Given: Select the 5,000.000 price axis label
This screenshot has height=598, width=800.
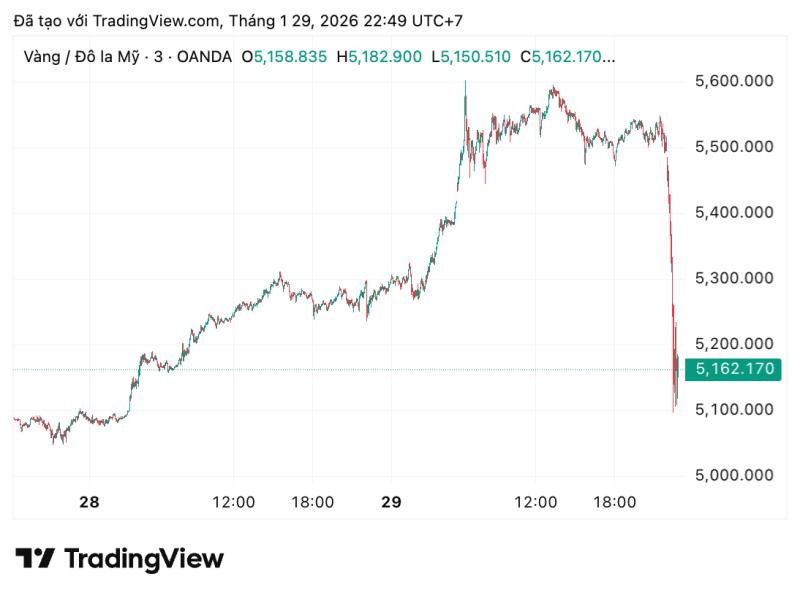Looking at the screenshot, I should (x=734, y=476).
